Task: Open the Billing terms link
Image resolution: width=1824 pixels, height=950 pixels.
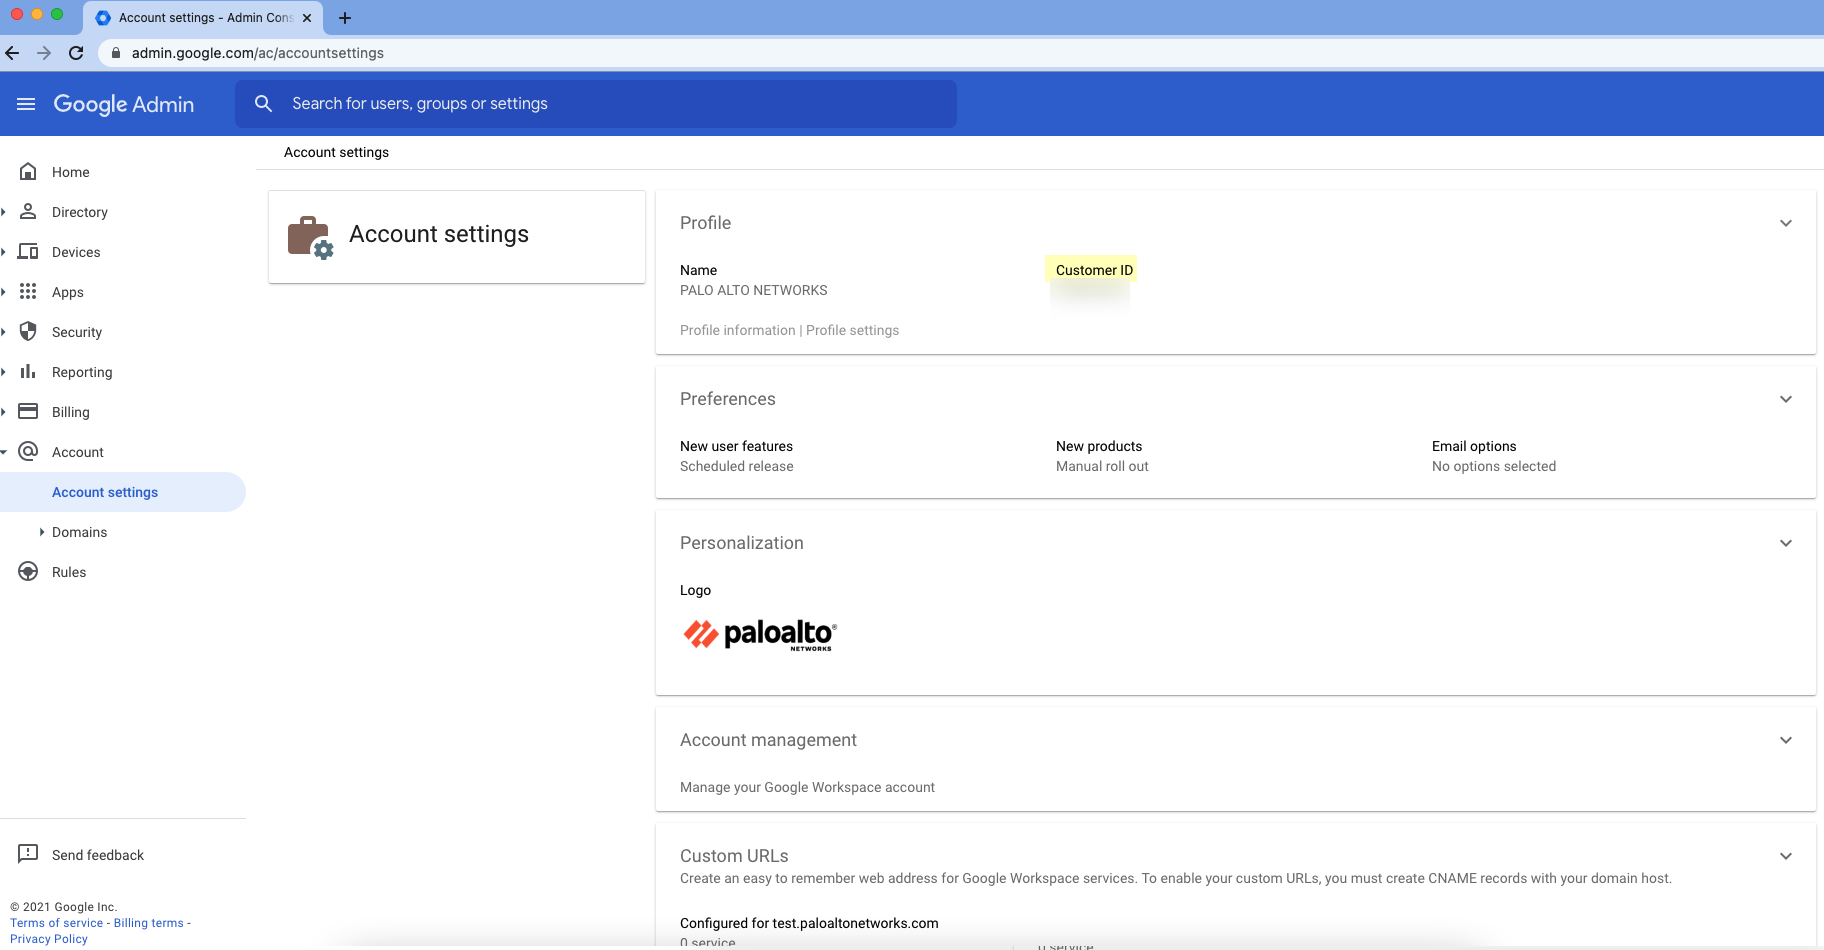Action: pyautogui.click(x=149, y=923)
